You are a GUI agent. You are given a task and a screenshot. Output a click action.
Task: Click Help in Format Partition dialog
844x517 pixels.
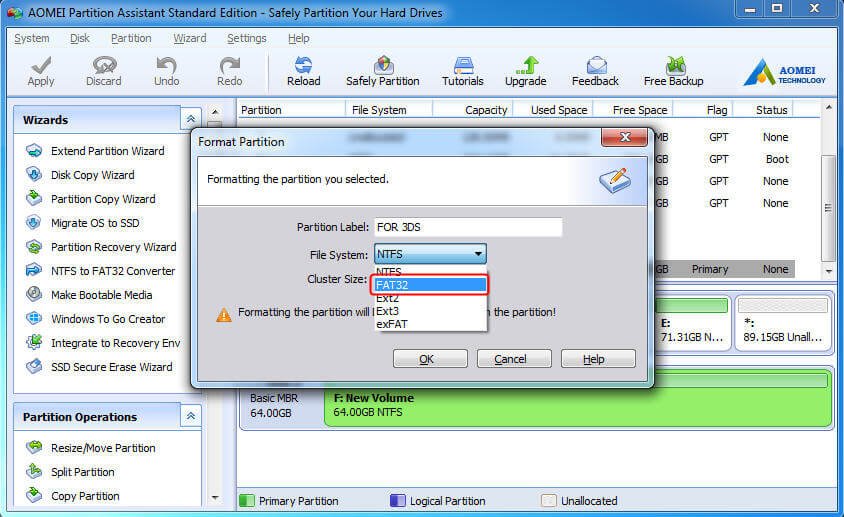tap(598, 359)
